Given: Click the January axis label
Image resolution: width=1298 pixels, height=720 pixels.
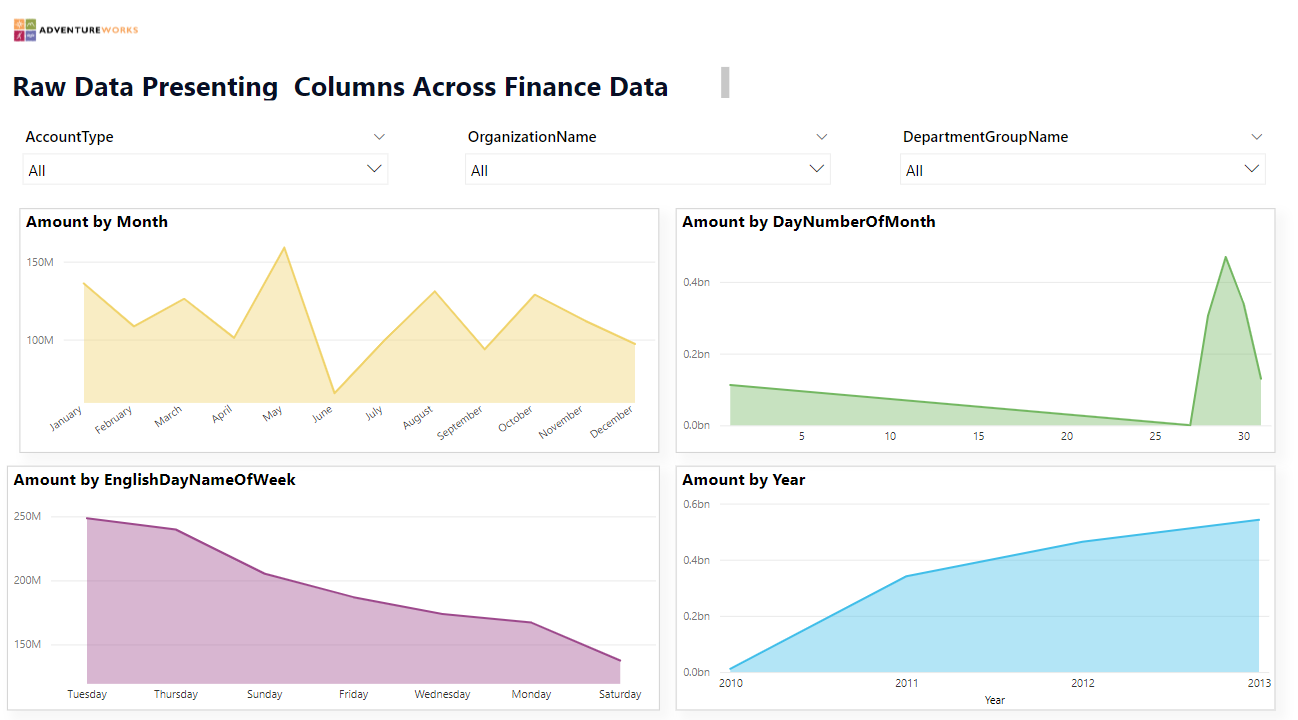Looking at the screenshot, I should (x=64, y=414).
